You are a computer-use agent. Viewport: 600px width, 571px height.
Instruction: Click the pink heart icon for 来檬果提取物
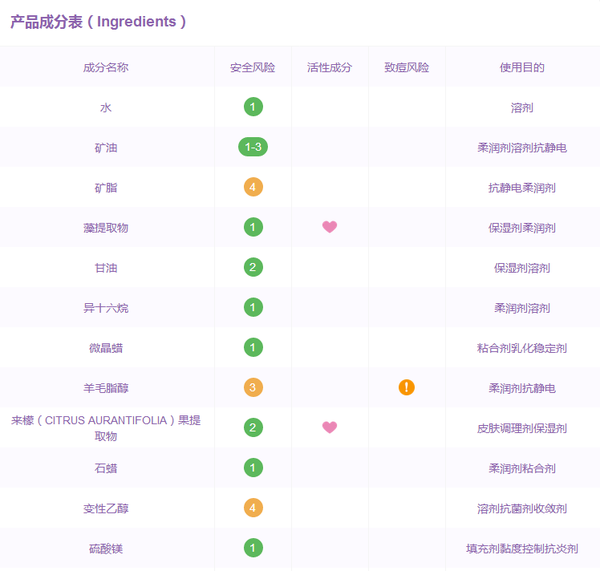329,427
